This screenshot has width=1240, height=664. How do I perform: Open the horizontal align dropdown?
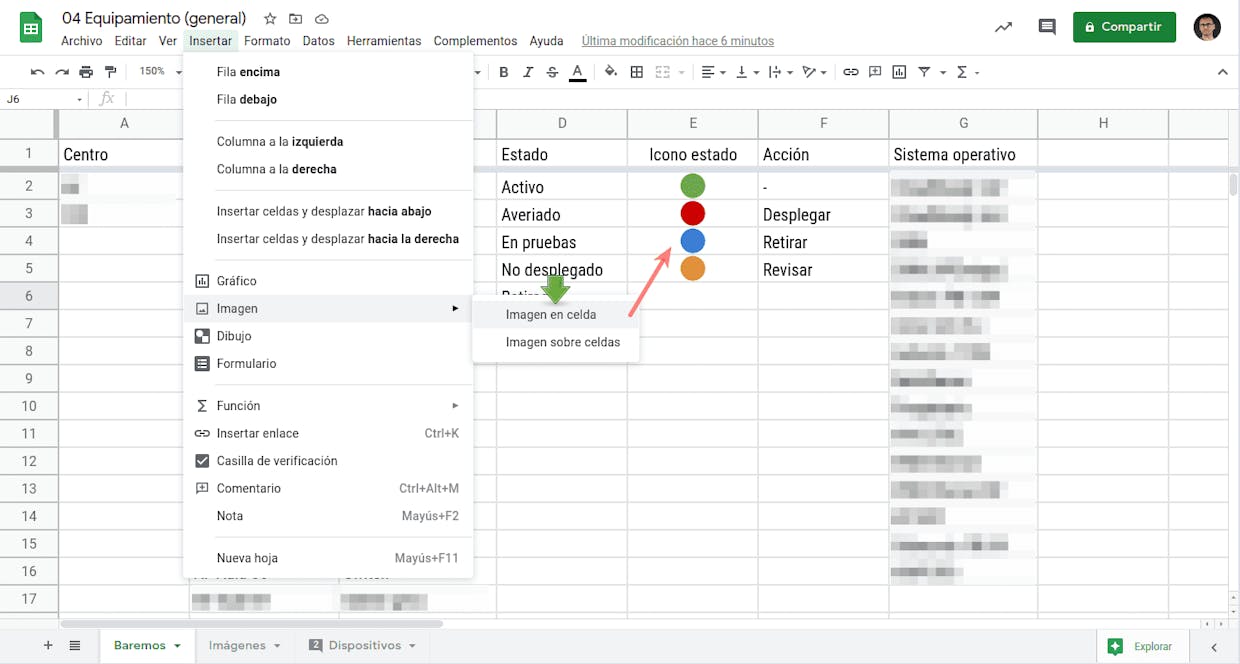(713, 72)
